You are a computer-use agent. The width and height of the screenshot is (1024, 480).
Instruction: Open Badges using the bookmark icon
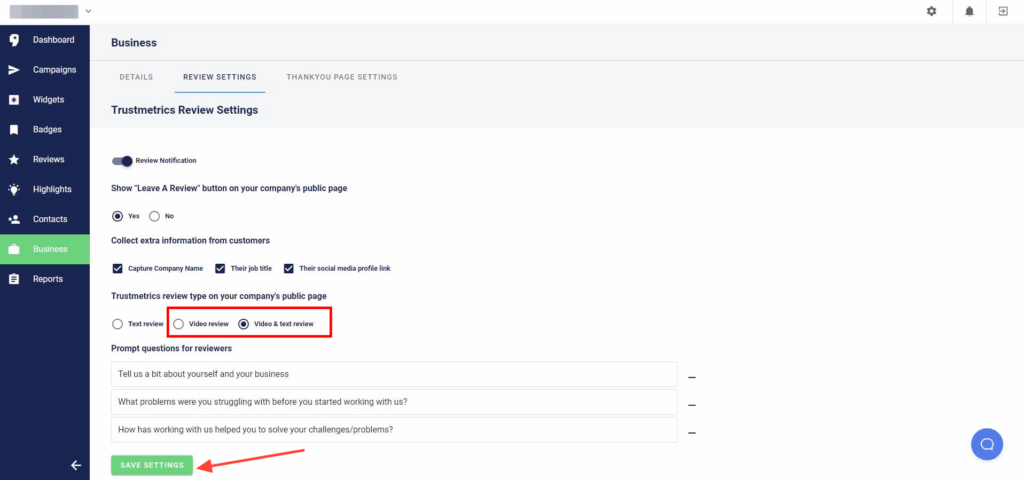pyautogui.click(x=14, y=130)
